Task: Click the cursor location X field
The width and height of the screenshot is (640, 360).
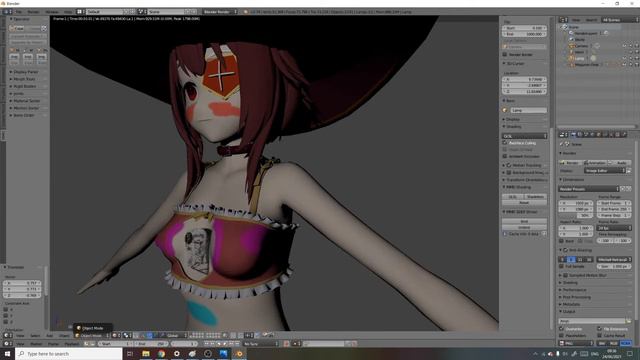Action: [524, 79]
